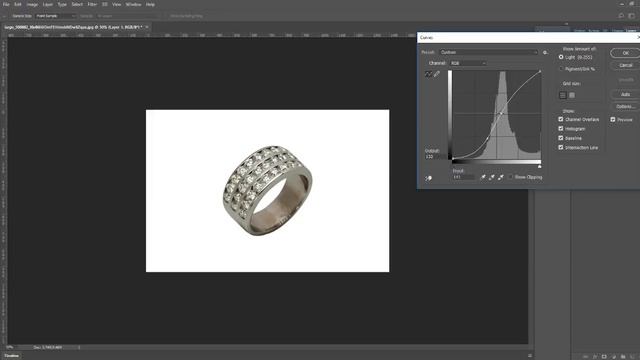640x360 pixels.
Task: Open the Preset dropdown in Curves
Action: coord(489,52)
